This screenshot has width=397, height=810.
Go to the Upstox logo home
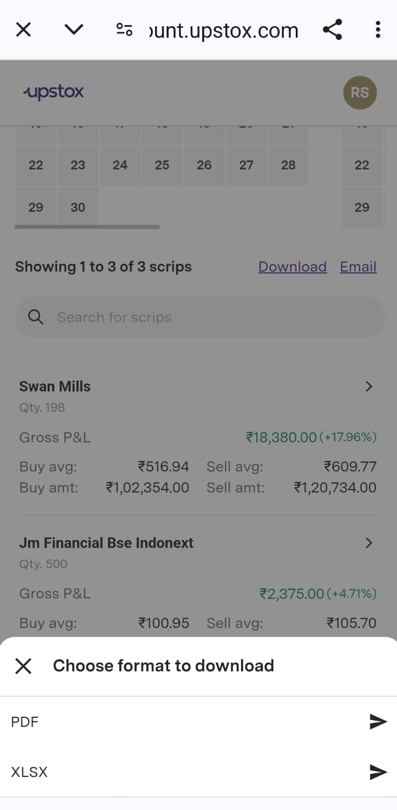pyautogui.click(x=54, y=92)
